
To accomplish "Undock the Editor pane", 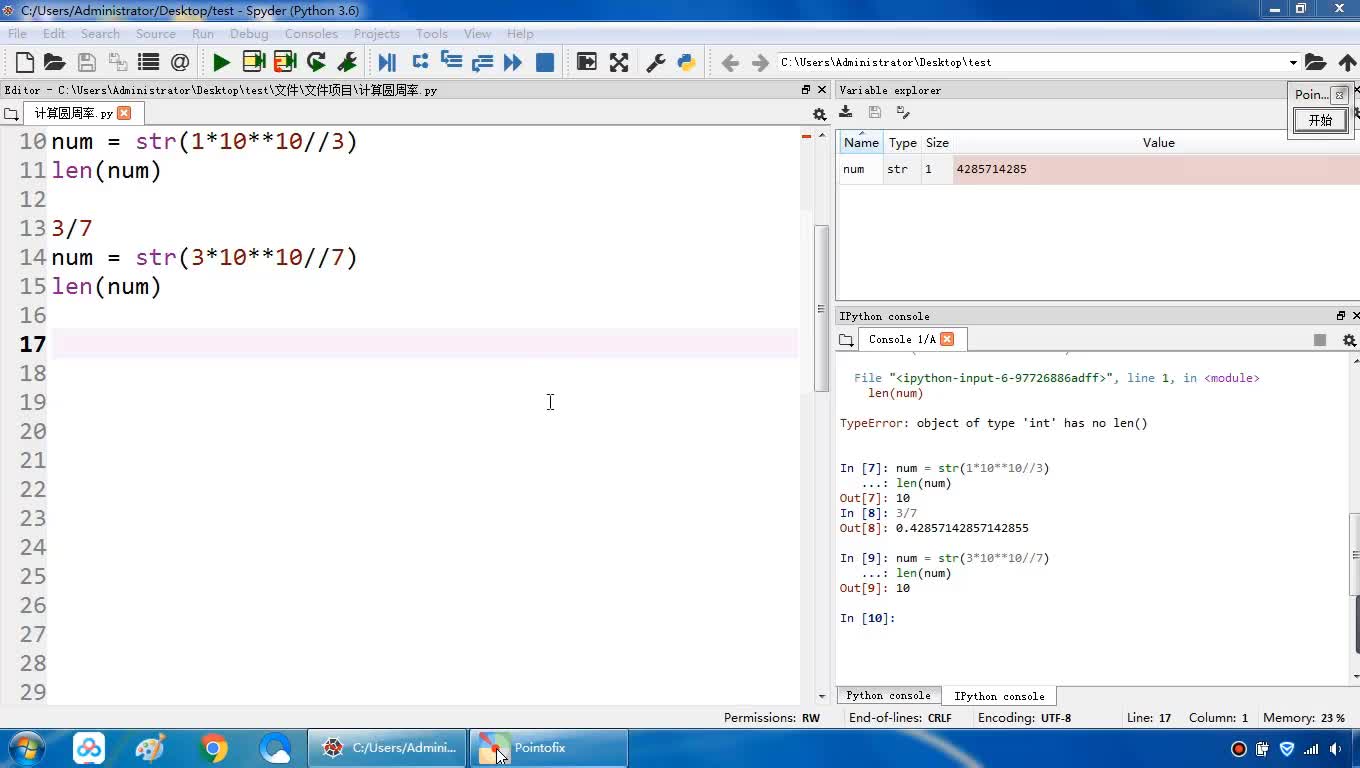I will (806, 90).
